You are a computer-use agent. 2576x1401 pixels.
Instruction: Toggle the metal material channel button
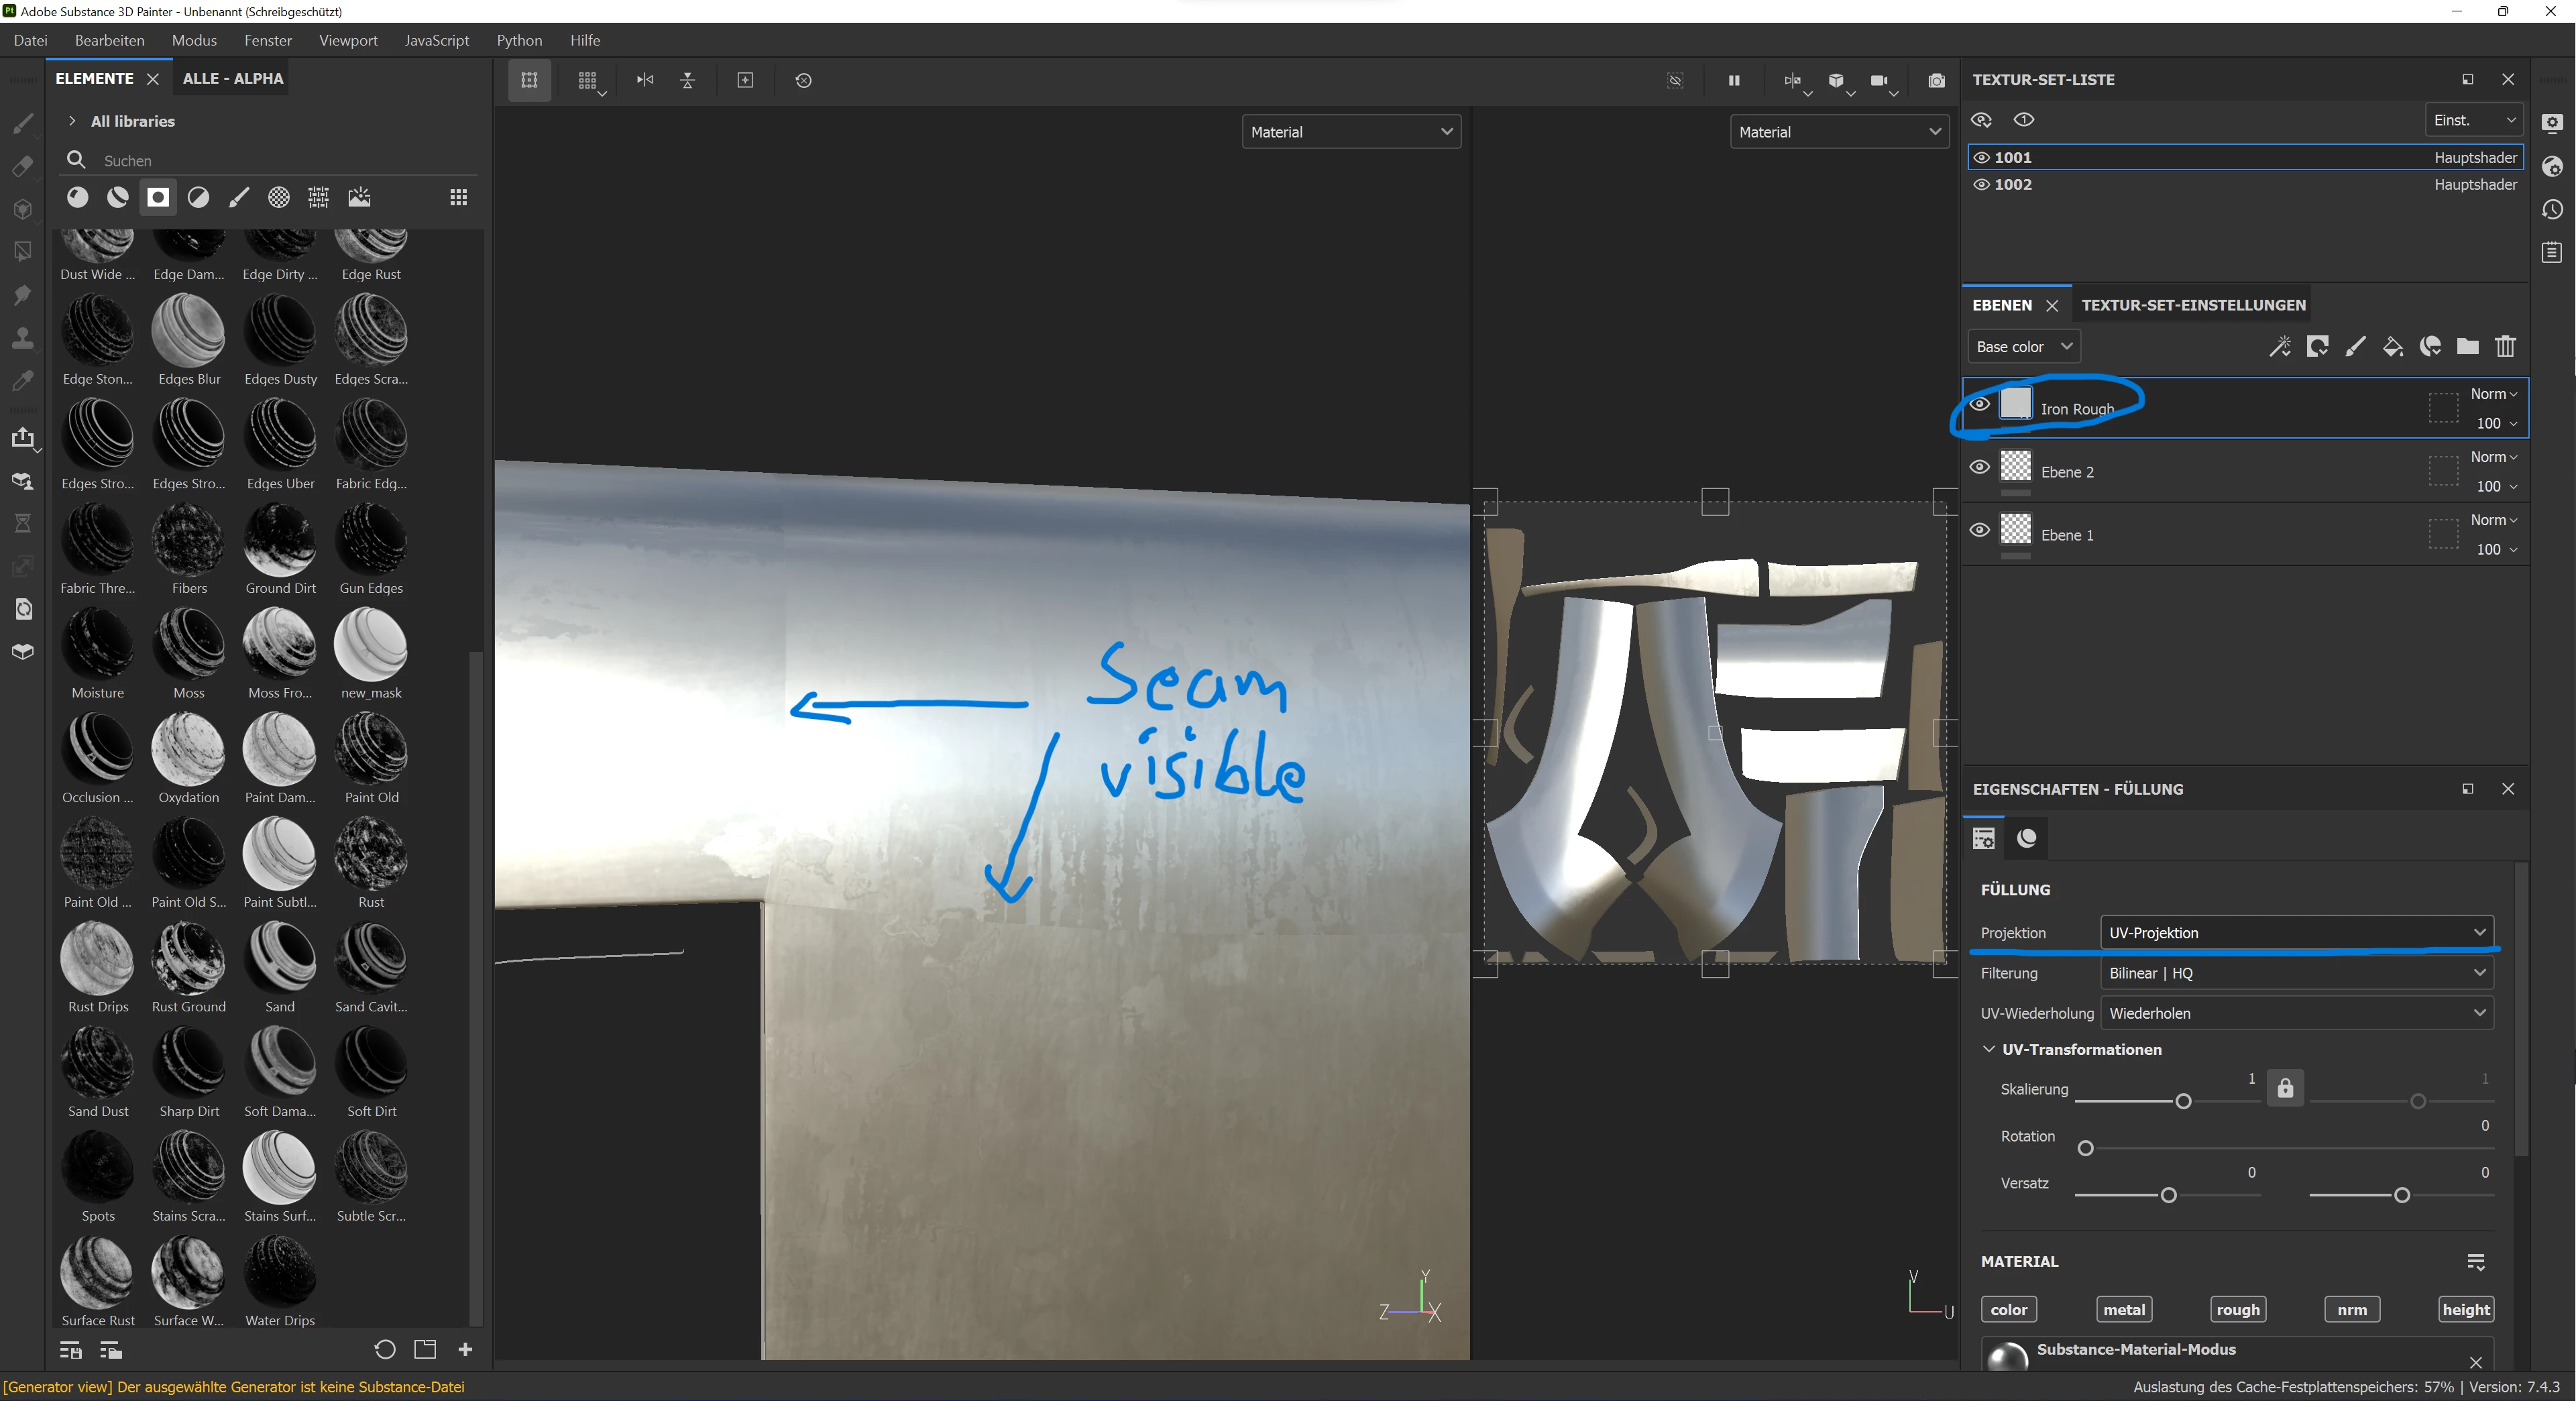[x=2123, y=1309]
